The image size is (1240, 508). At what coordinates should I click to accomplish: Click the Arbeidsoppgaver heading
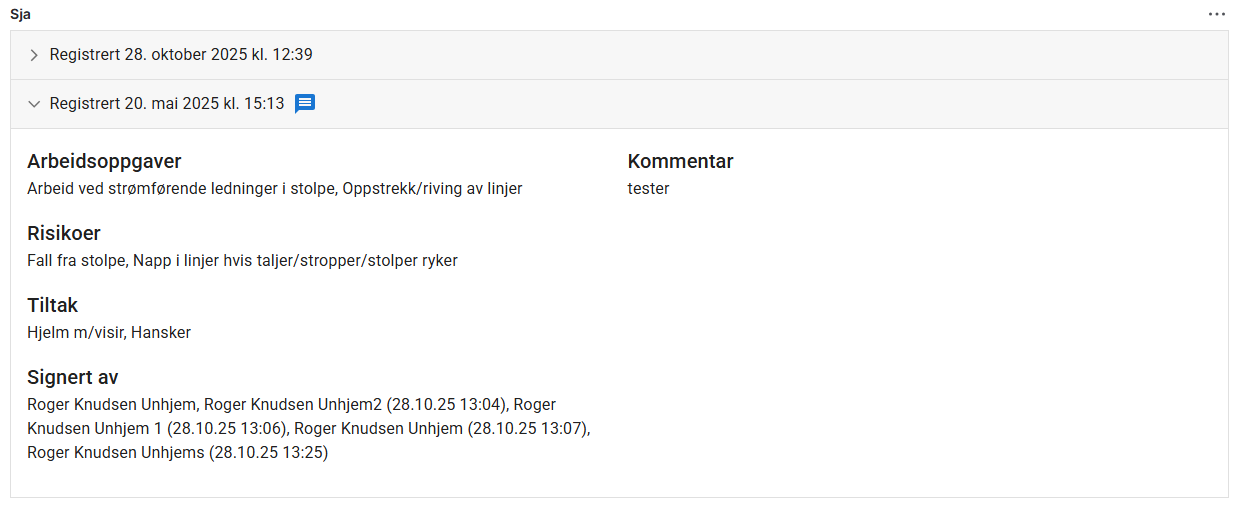[x=104, y=161]
